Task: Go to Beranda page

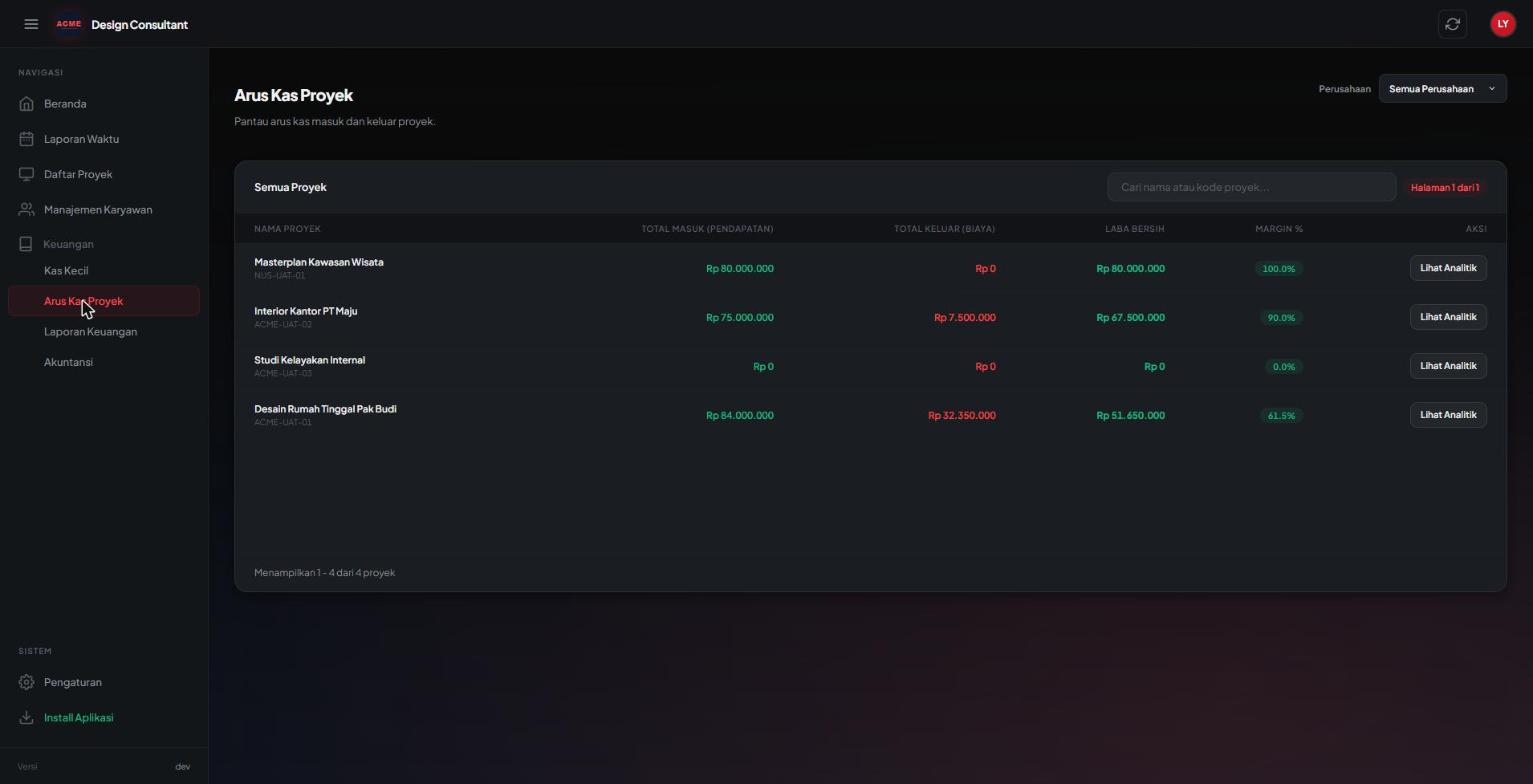Action: [x=104, y=104]
